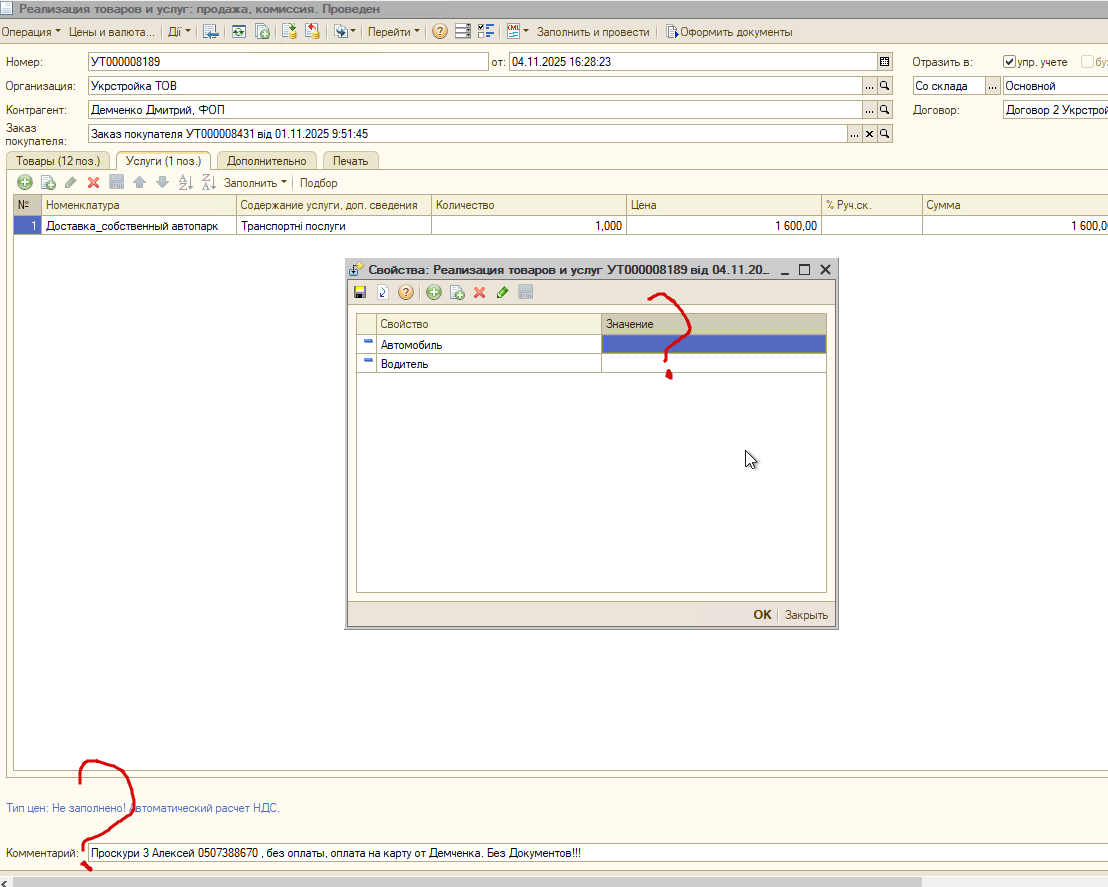Delete row with red X in services toolbar
Image resolution: width=1108 pixels, height=887 pixels.
(x=93, y=182)
